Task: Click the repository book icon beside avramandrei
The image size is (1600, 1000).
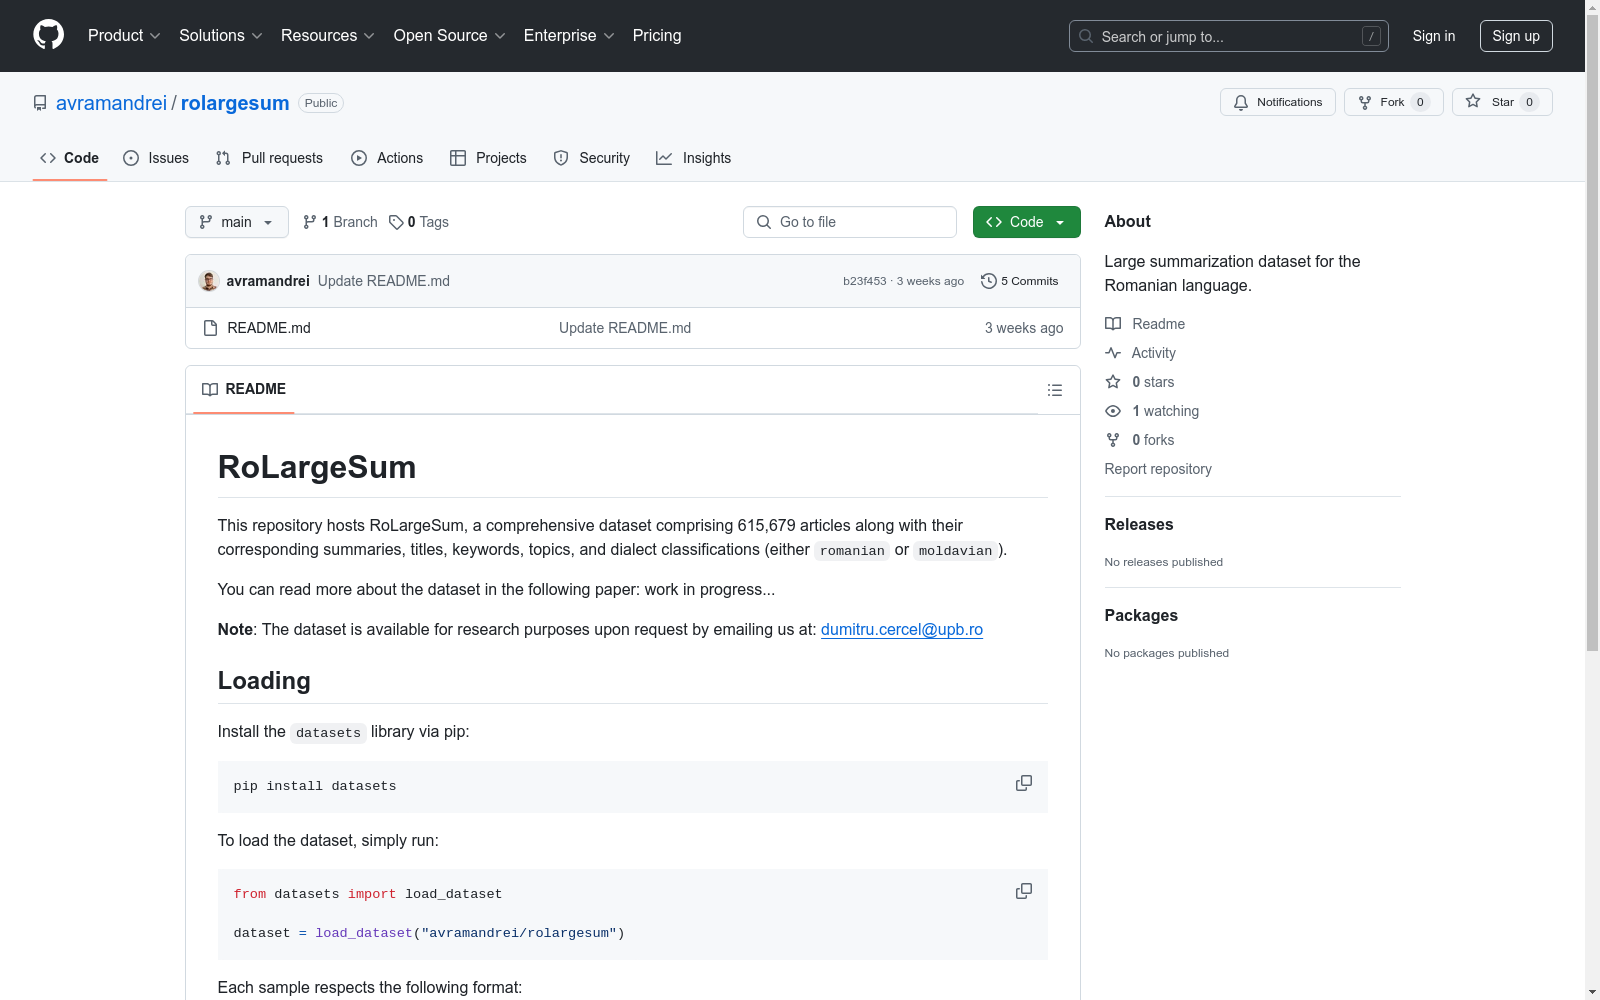Action: coord(40,103)
